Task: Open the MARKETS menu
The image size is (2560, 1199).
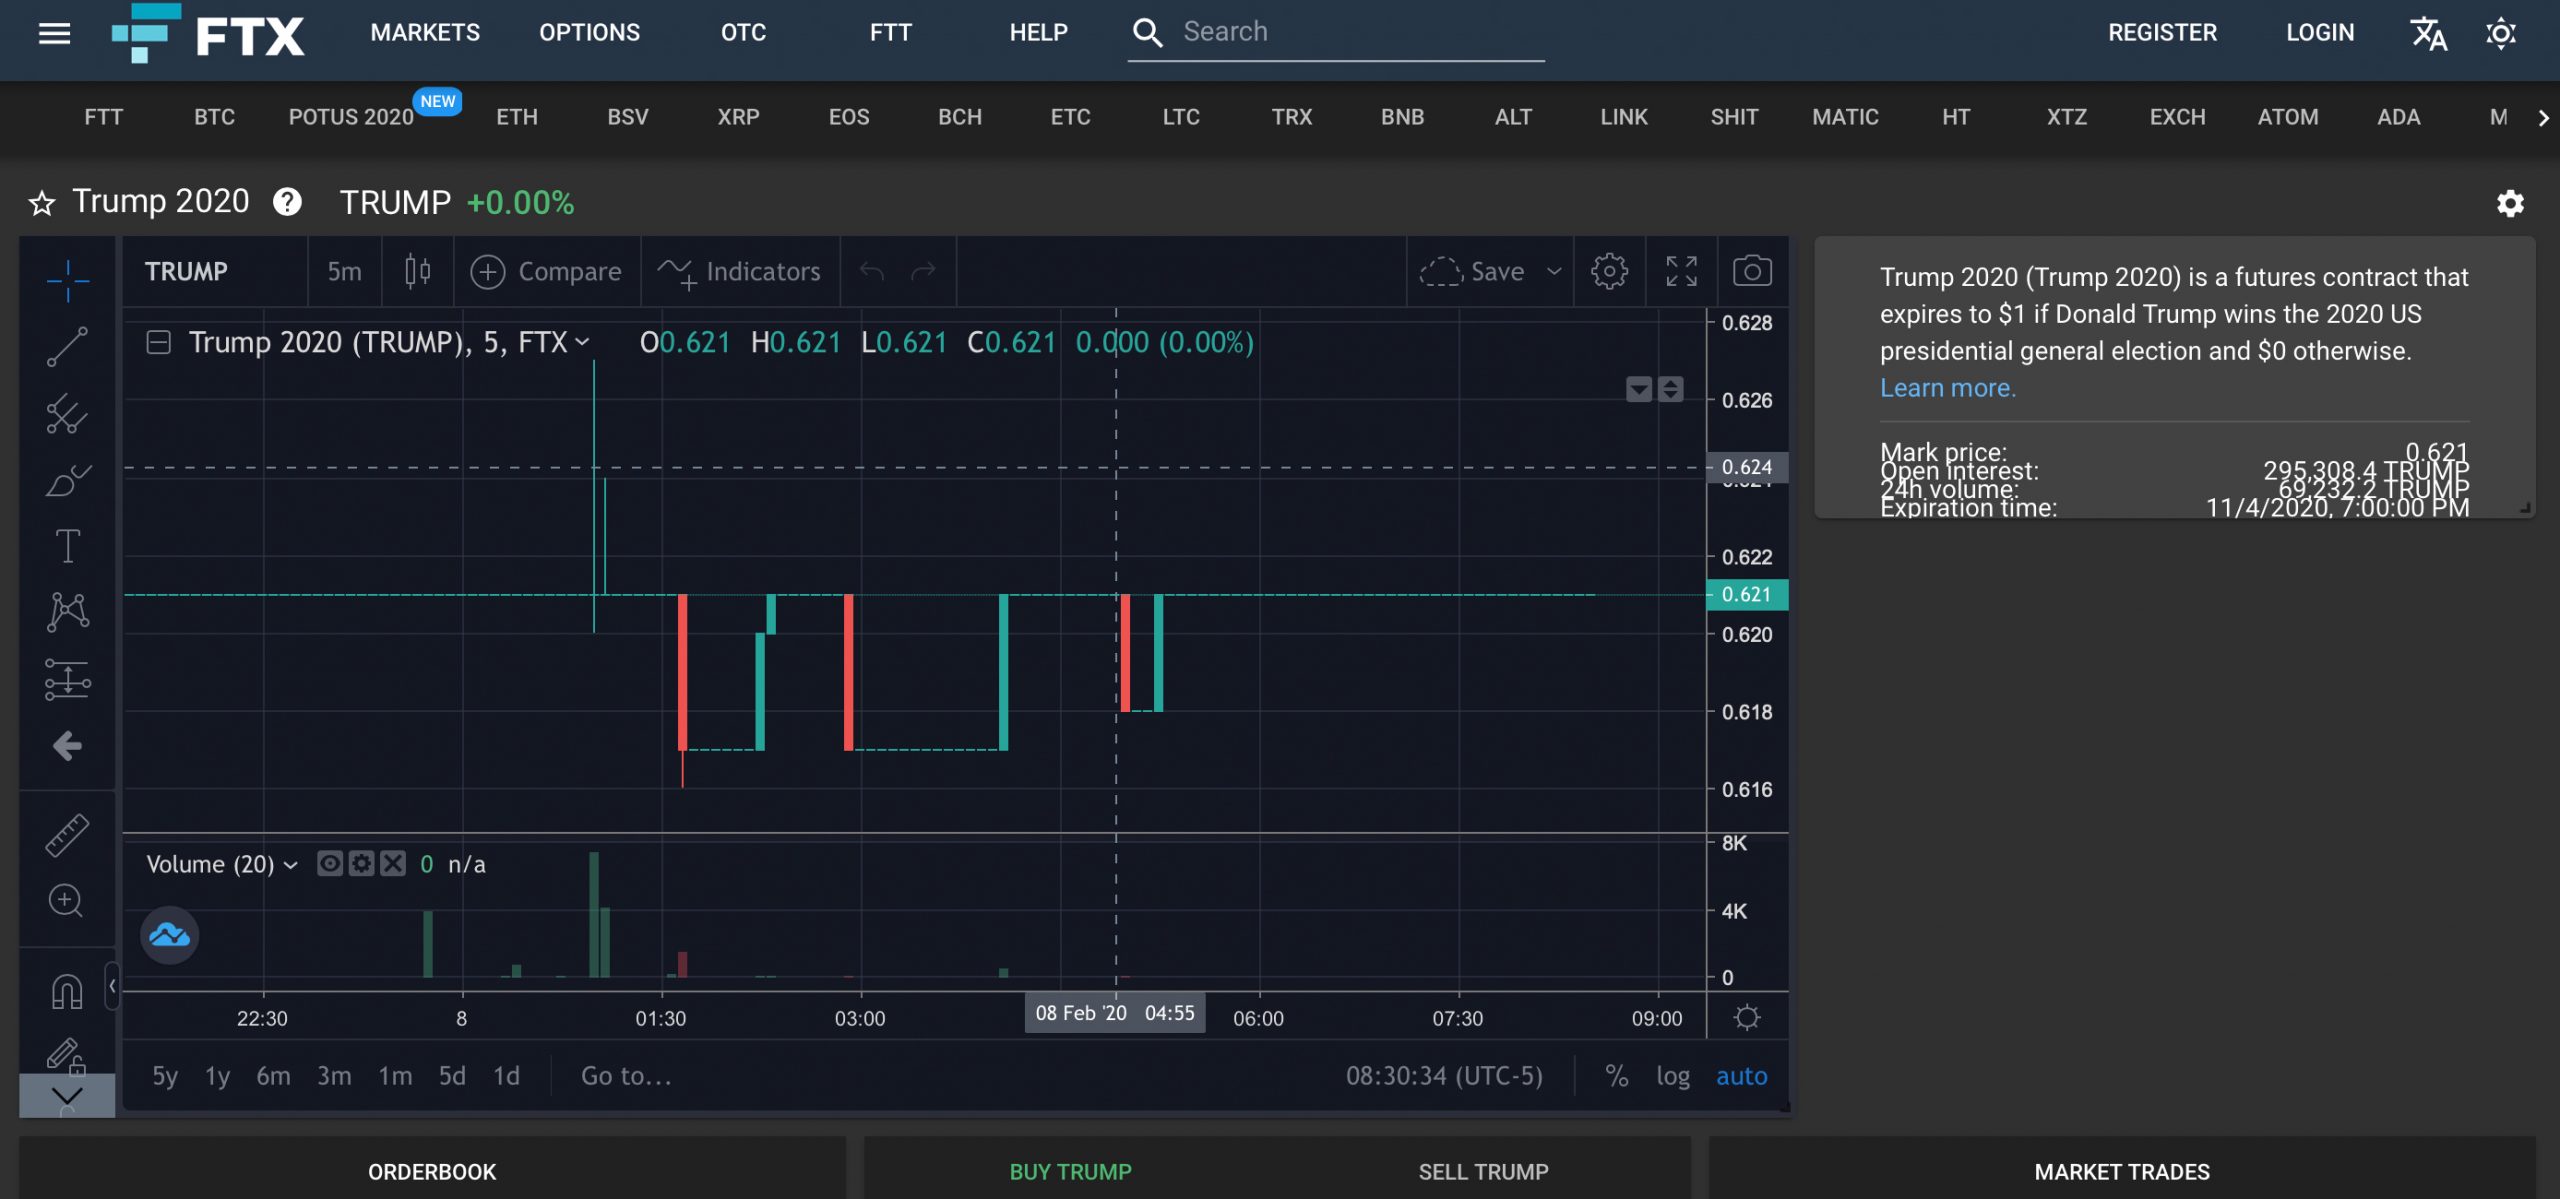Action: pyautogui.click(x=425, y=33)
